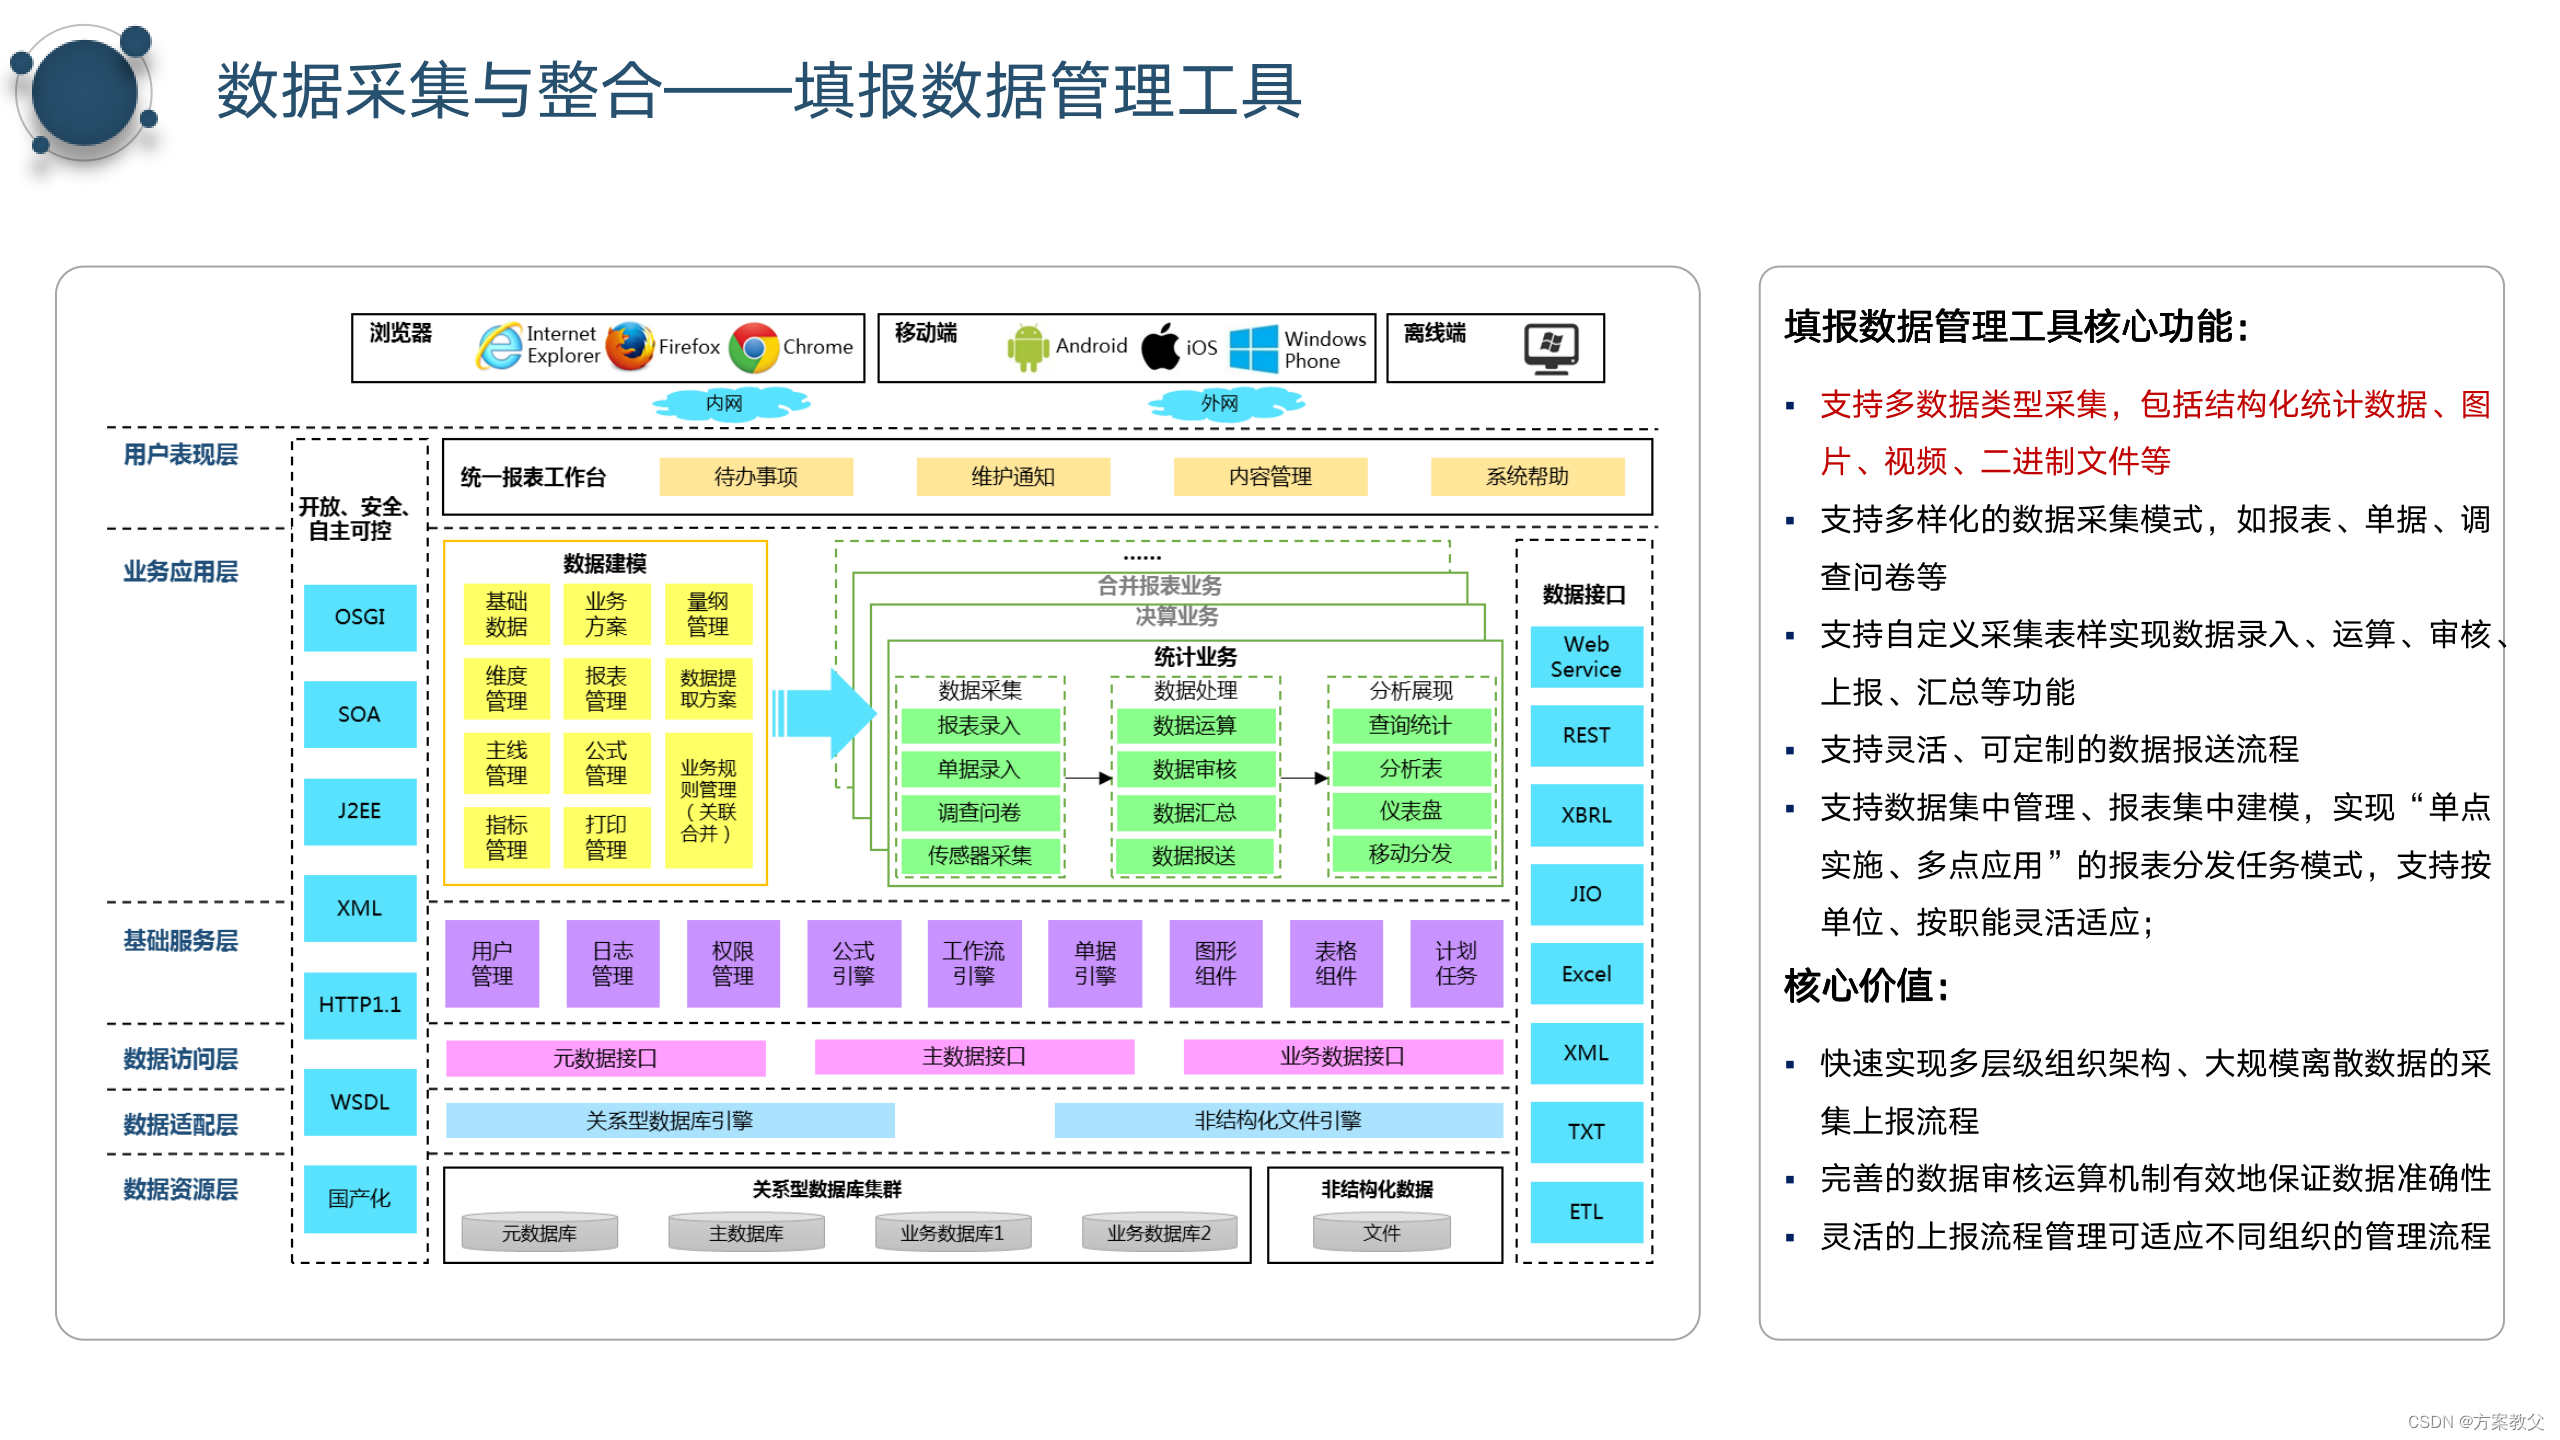Click the SOA block
The height and width of the screenshot is (1440, 2560).
360,714
